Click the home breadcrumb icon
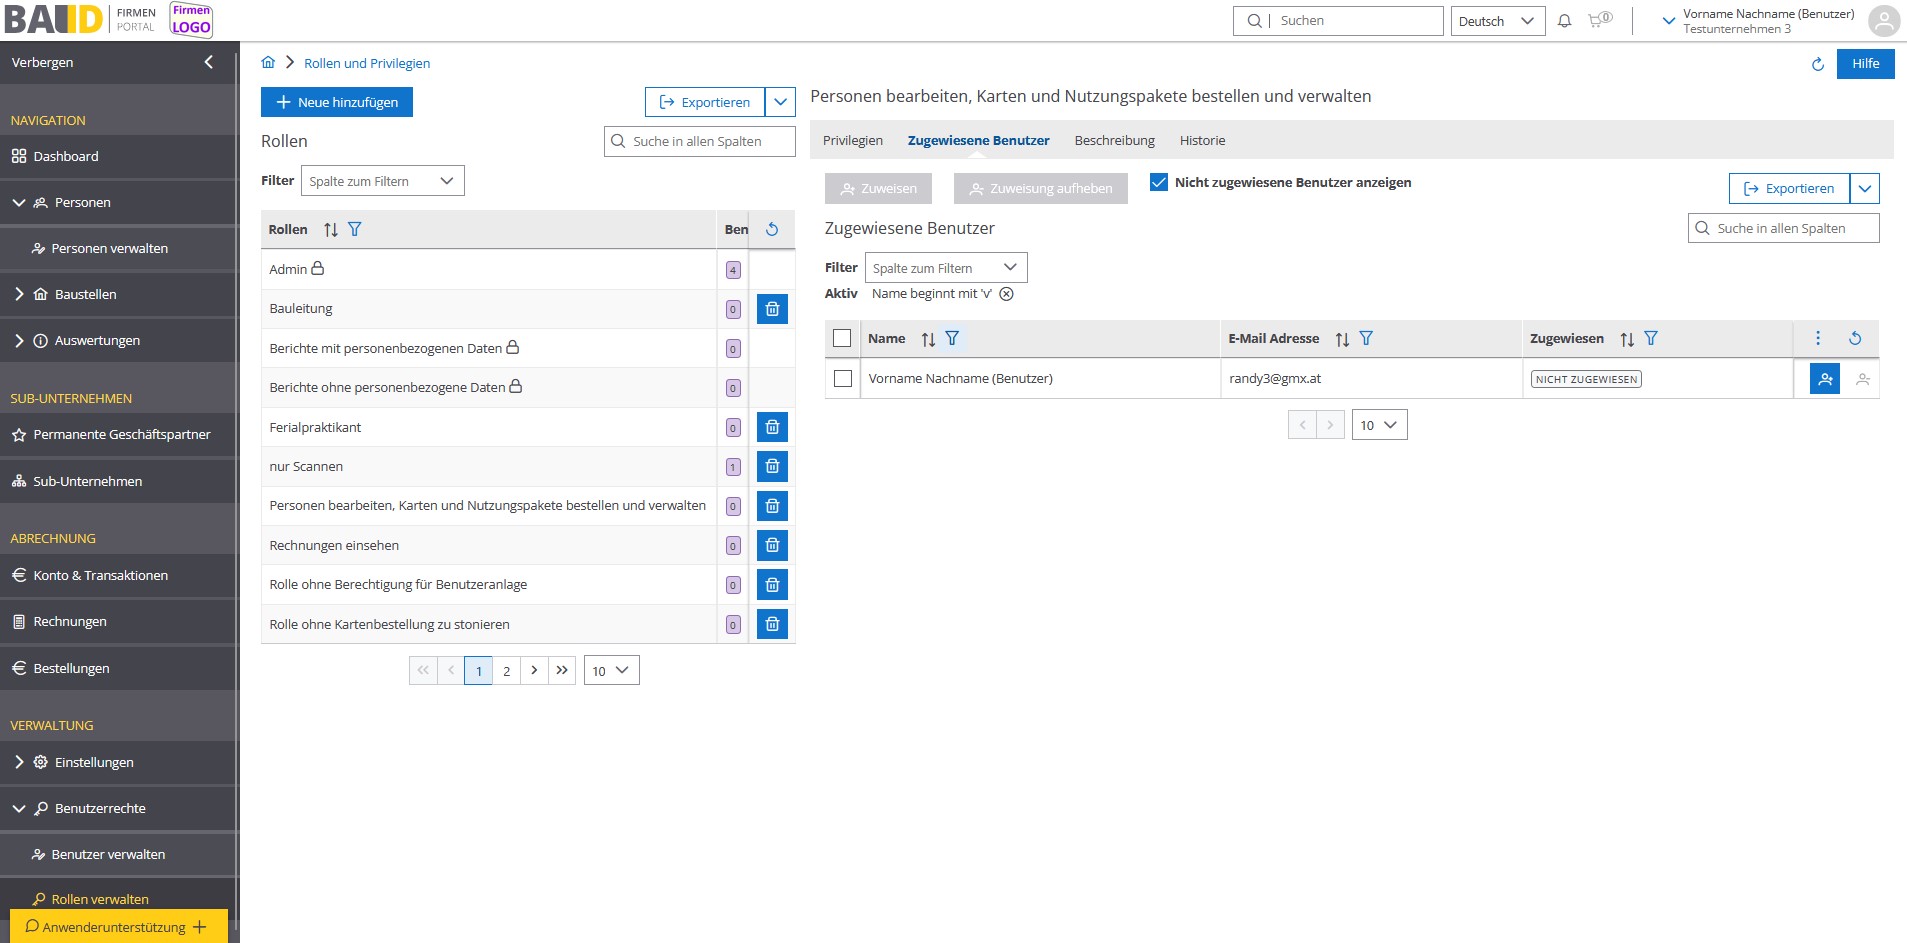 click(x=268, y=62)
